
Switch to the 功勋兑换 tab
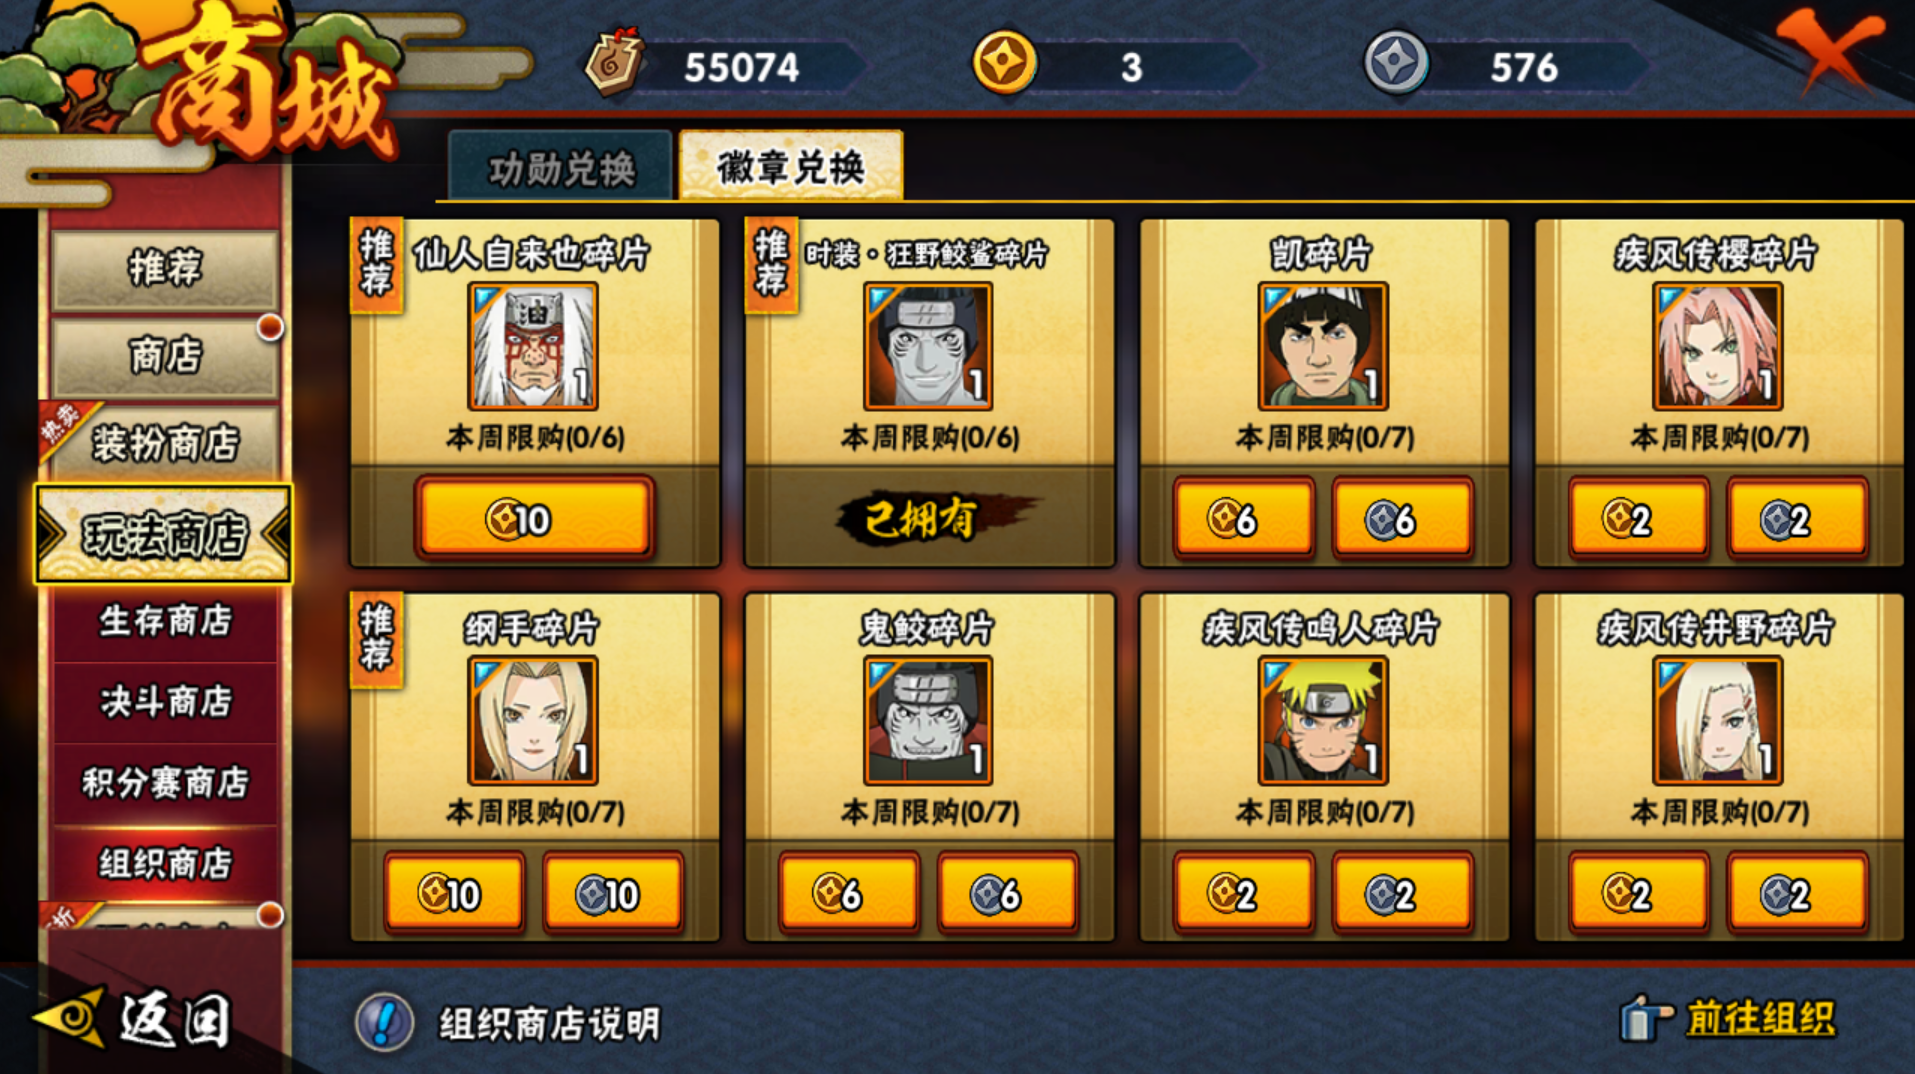click(561, 167)
